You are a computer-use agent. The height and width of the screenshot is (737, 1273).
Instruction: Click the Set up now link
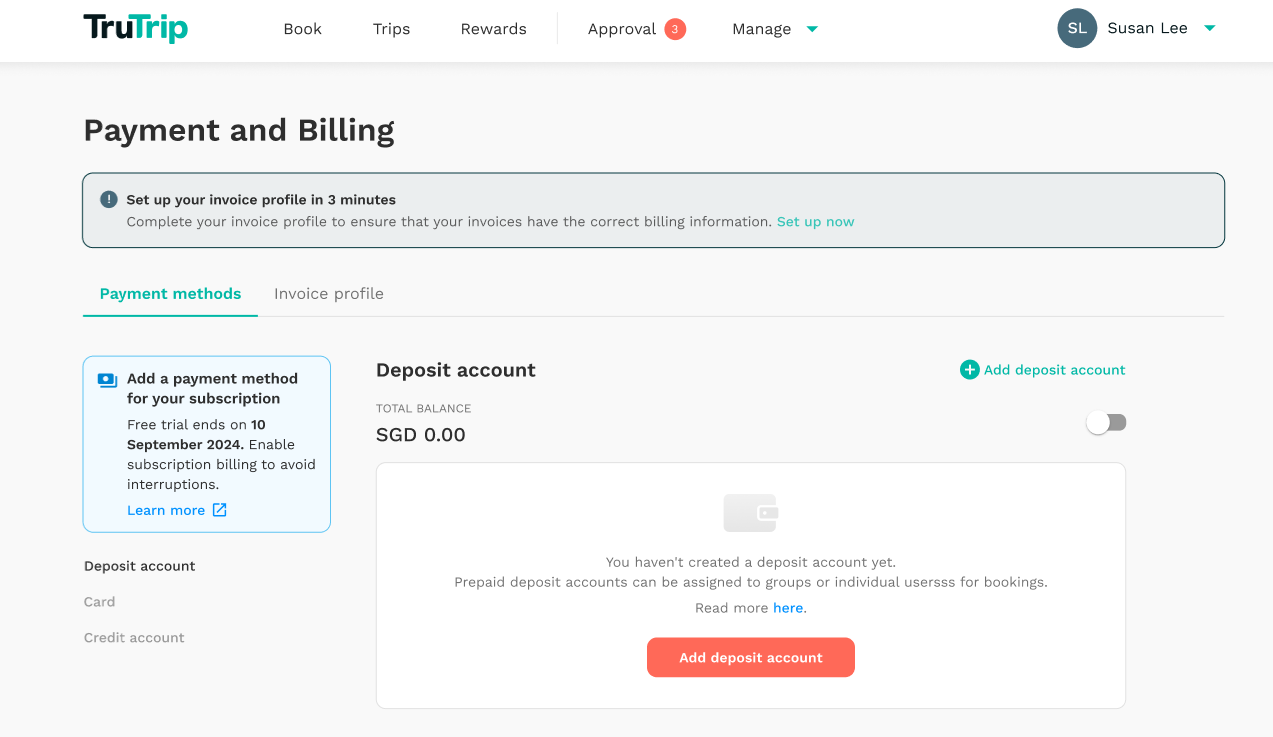click(815, 221)
